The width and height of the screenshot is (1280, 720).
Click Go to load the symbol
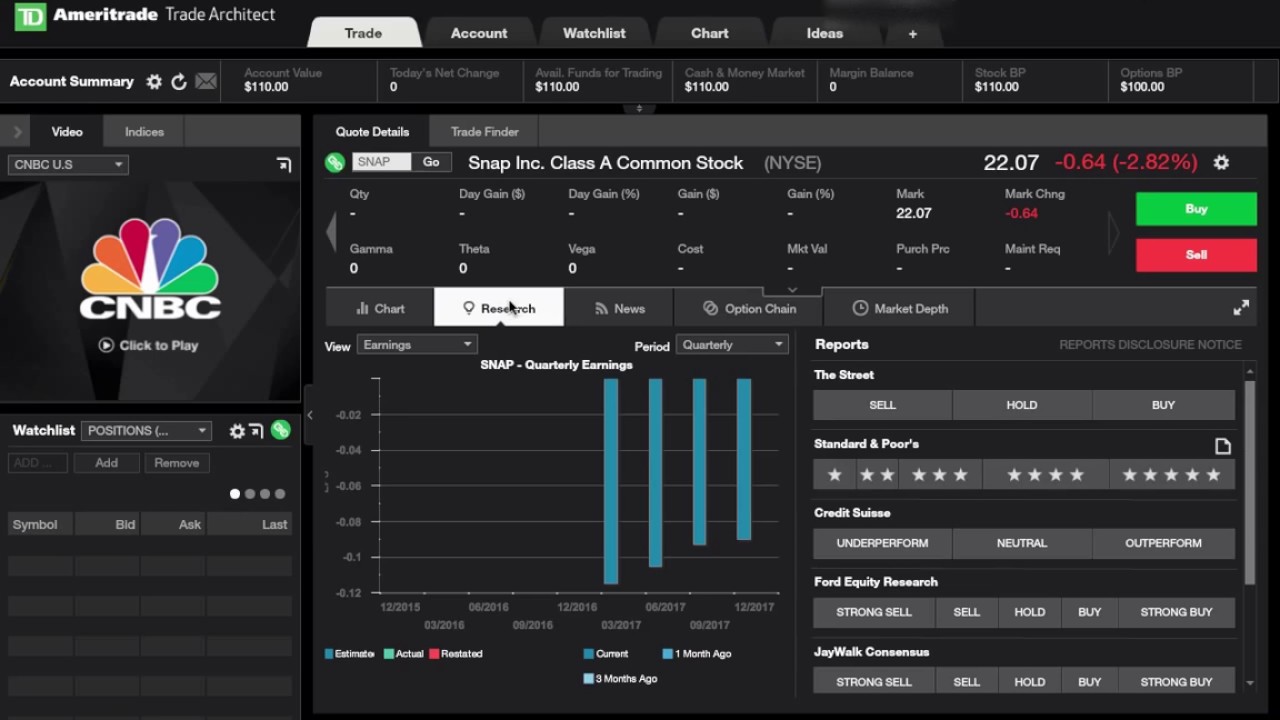[431, 162]
